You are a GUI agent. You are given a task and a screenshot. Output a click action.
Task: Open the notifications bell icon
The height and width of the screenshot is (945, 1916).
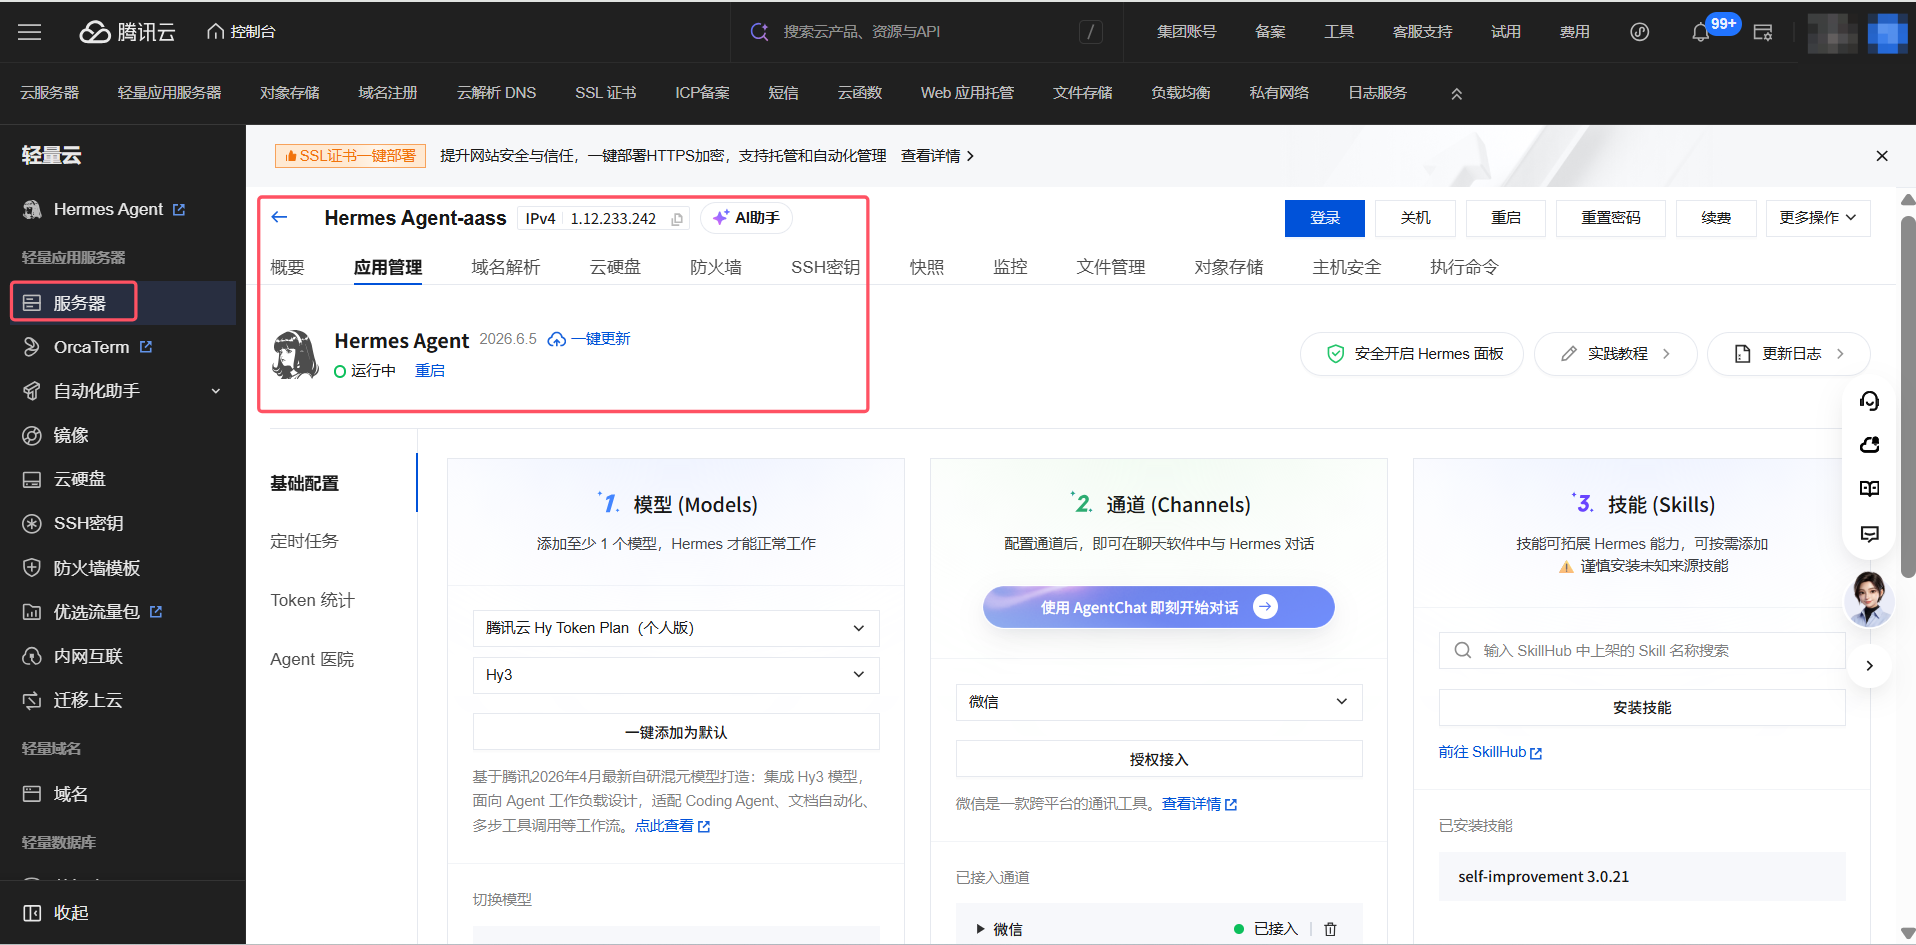(x=1700, y=32)
